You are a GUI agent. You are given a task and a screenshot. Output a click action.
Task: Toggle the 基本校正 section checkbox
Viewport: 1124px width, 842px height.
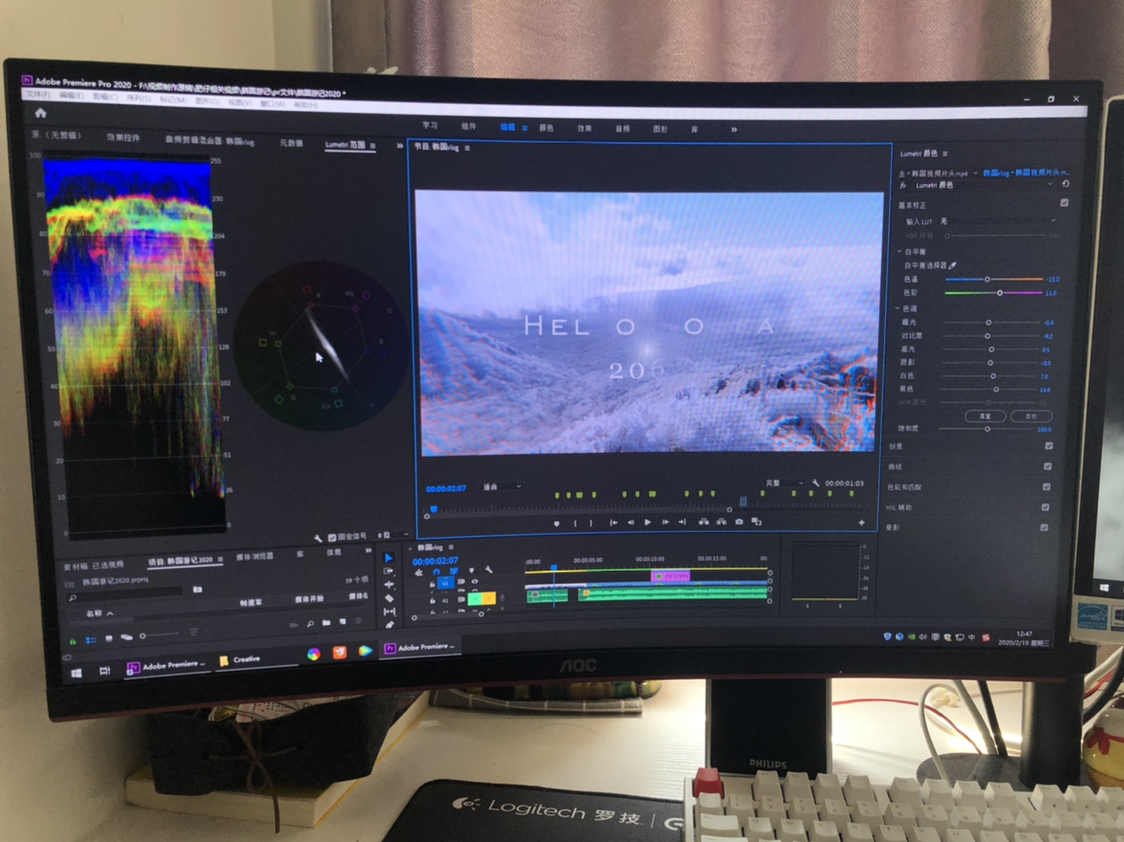click(1063, 203)
